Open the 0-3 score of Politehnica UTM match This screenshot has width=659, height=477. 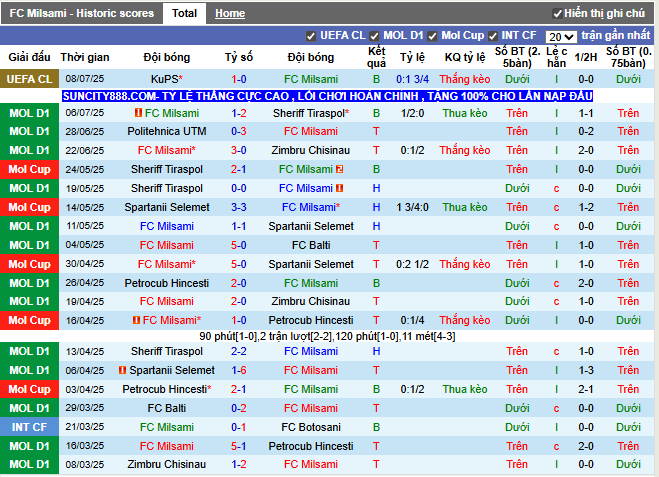click(238, 132)
